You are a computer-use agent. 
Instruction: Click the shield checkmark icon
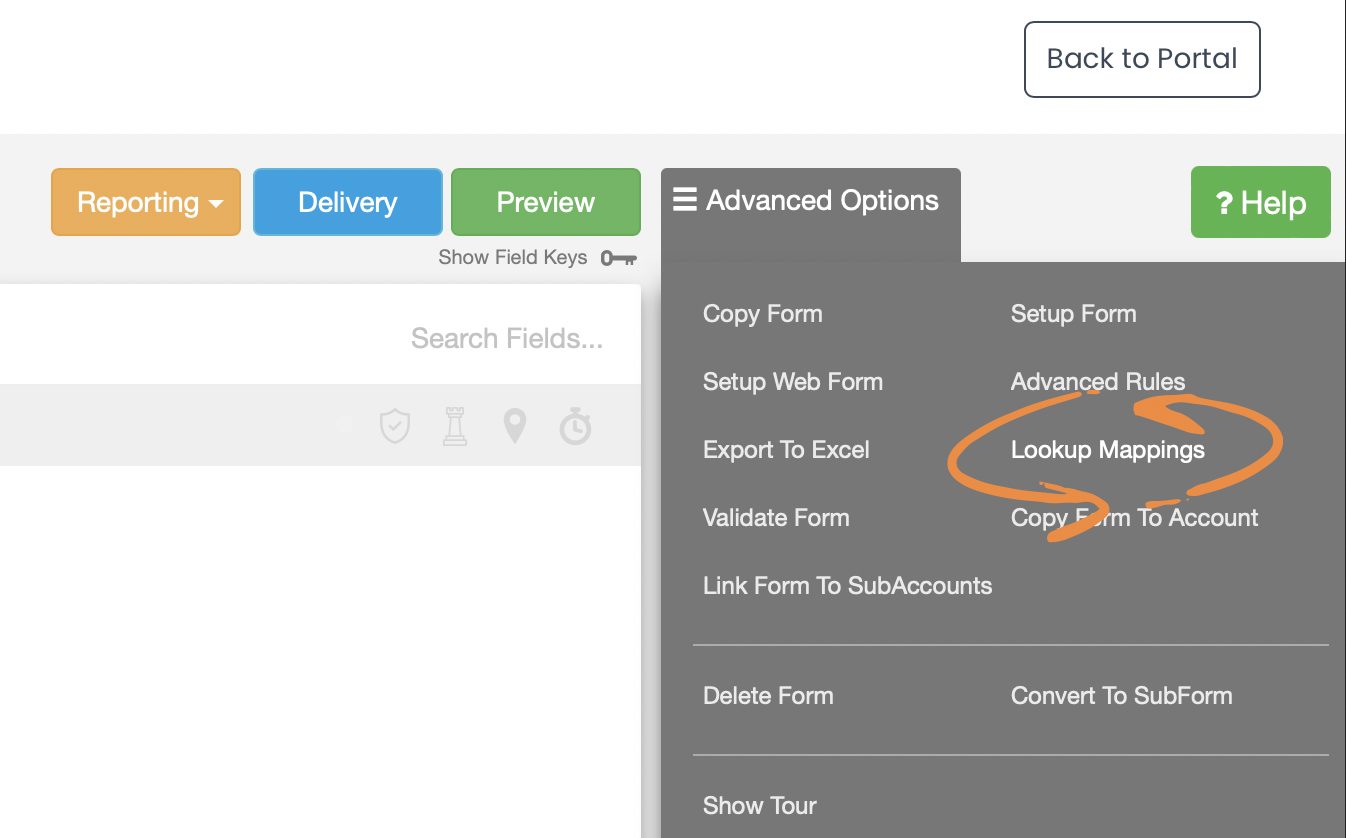(395, 427)
